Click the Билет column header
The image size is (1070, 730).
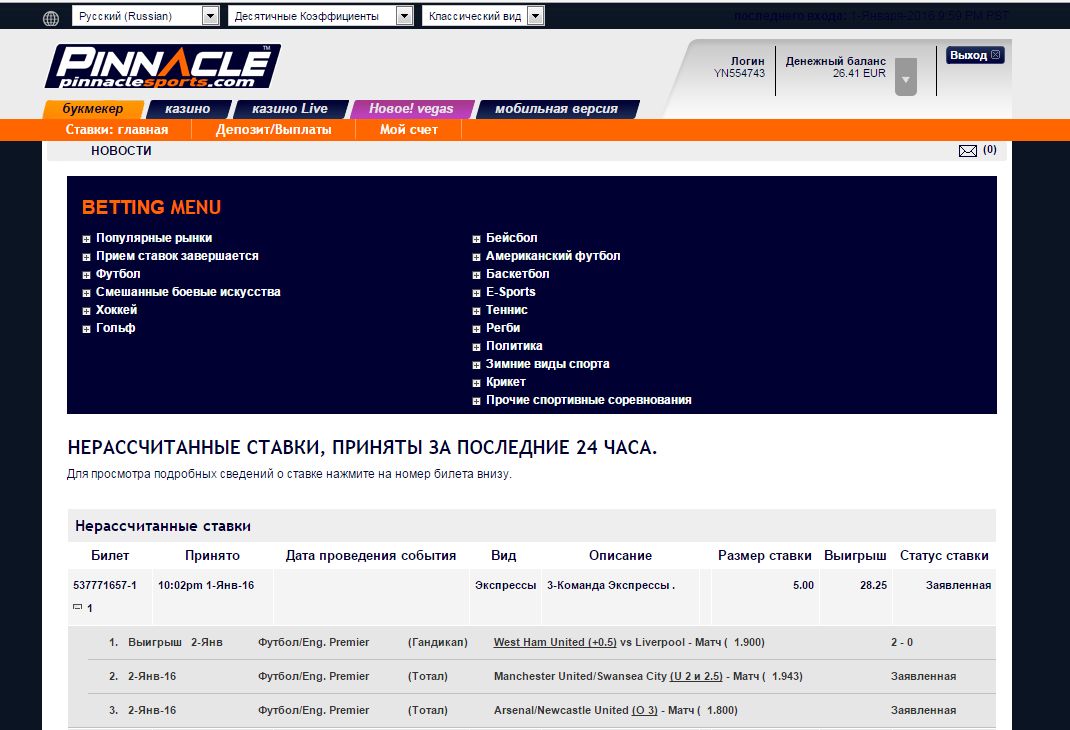point(110,556)
